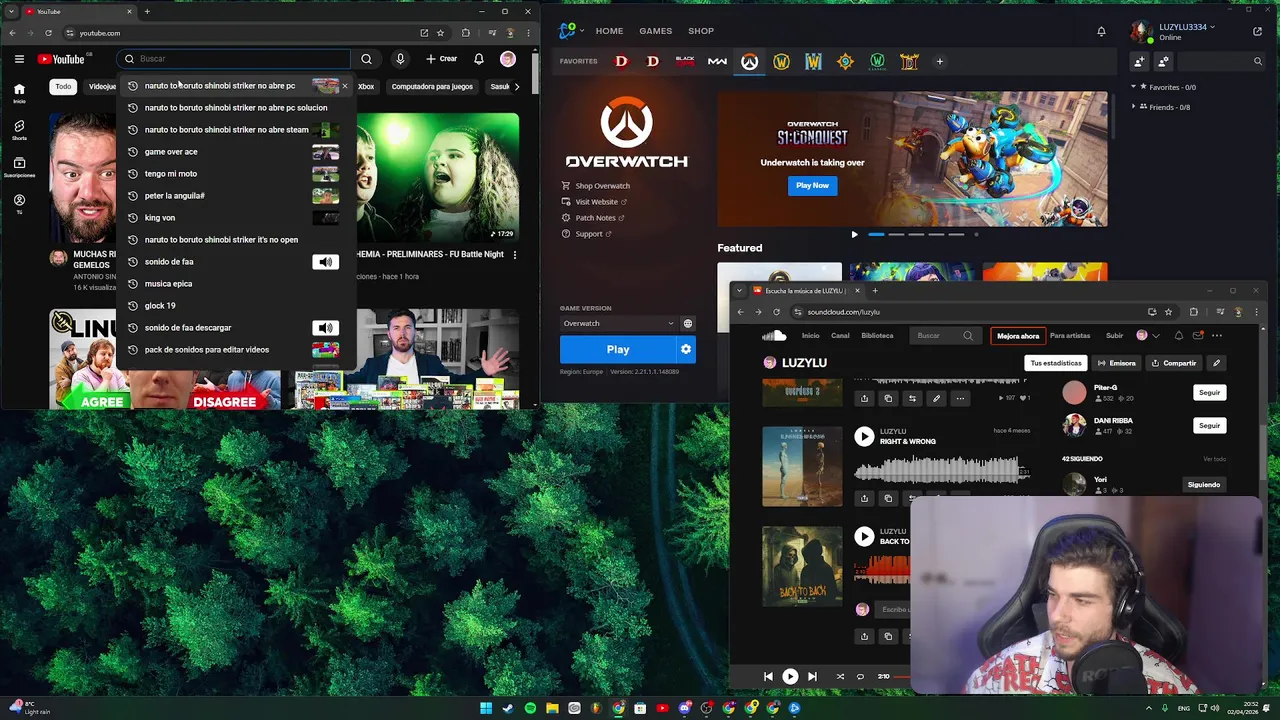
Task: Open the GAMES tab in Battle.net
Action: point(656,31)
